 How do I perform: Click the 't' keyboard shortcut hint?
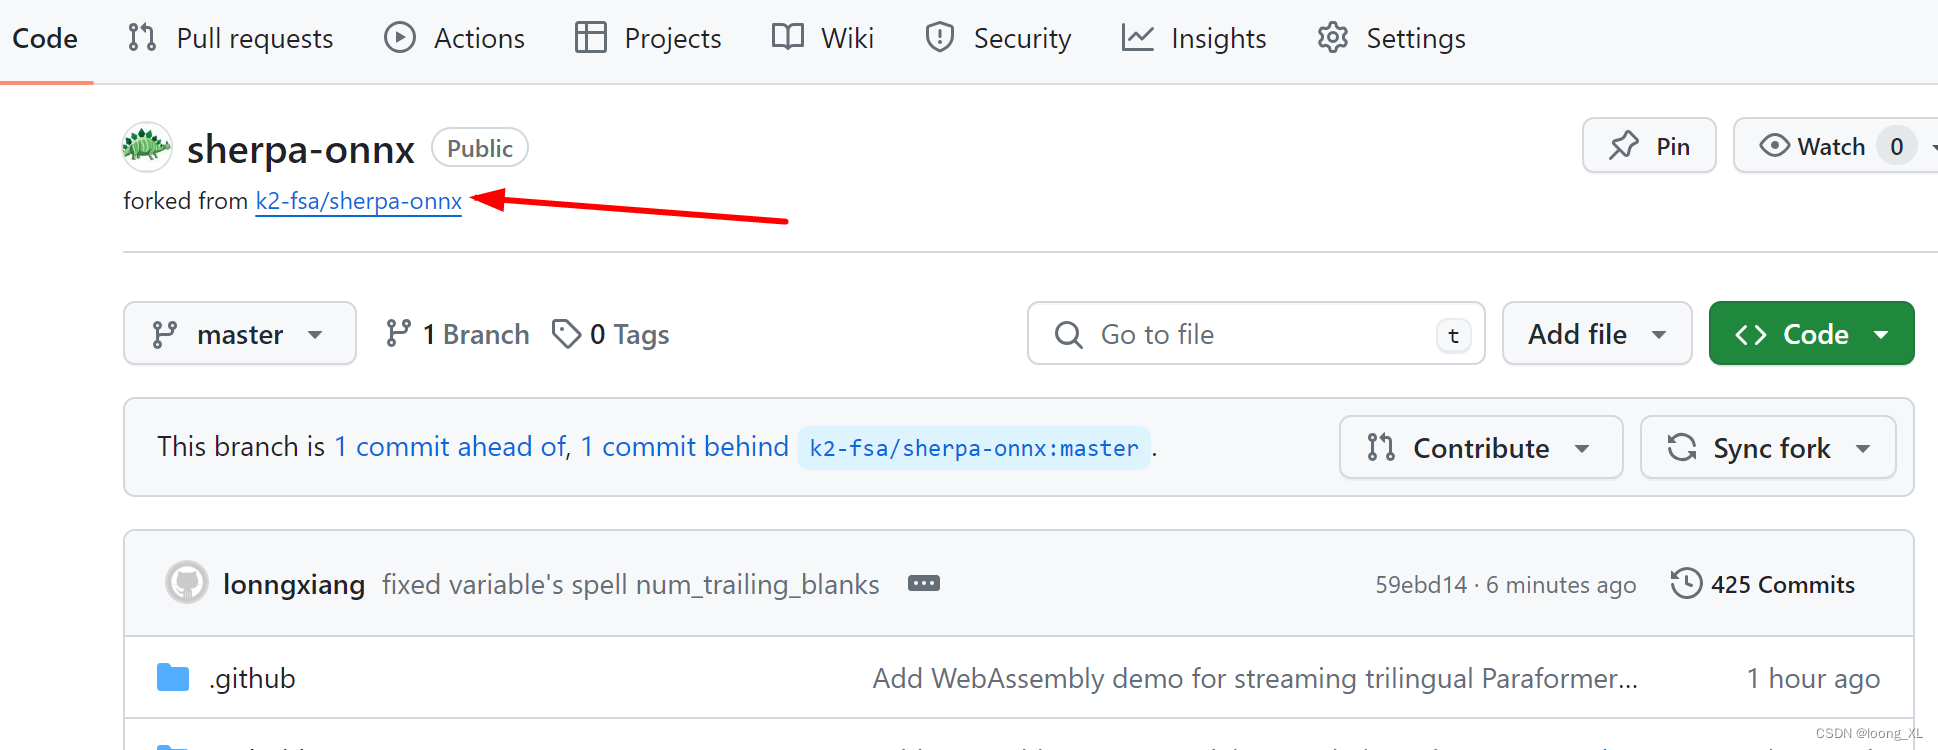pyautogui.click(x=1454, y=335)
